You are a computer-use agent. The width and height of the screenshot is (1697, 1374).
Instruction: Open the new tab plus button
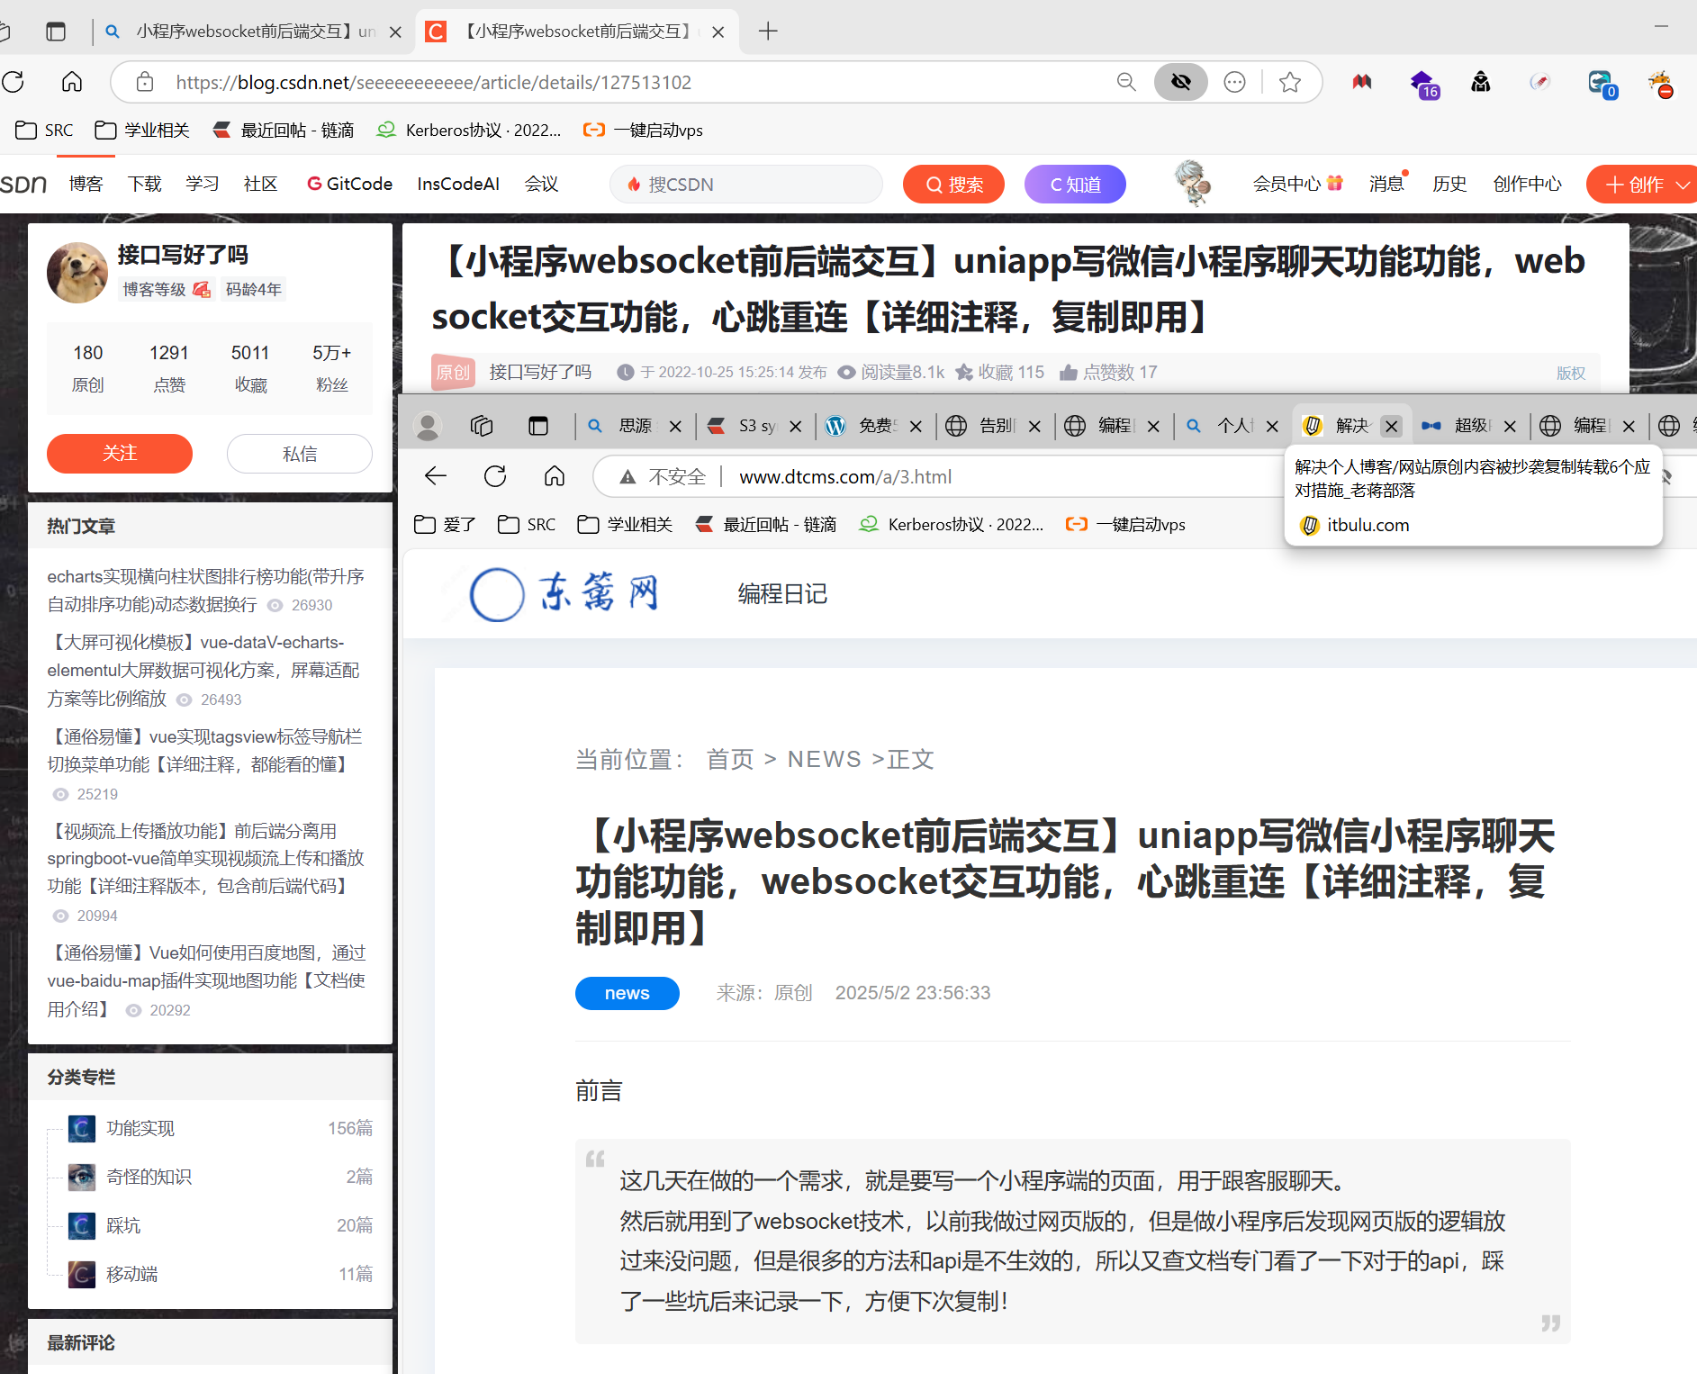[x=768, y=31]
